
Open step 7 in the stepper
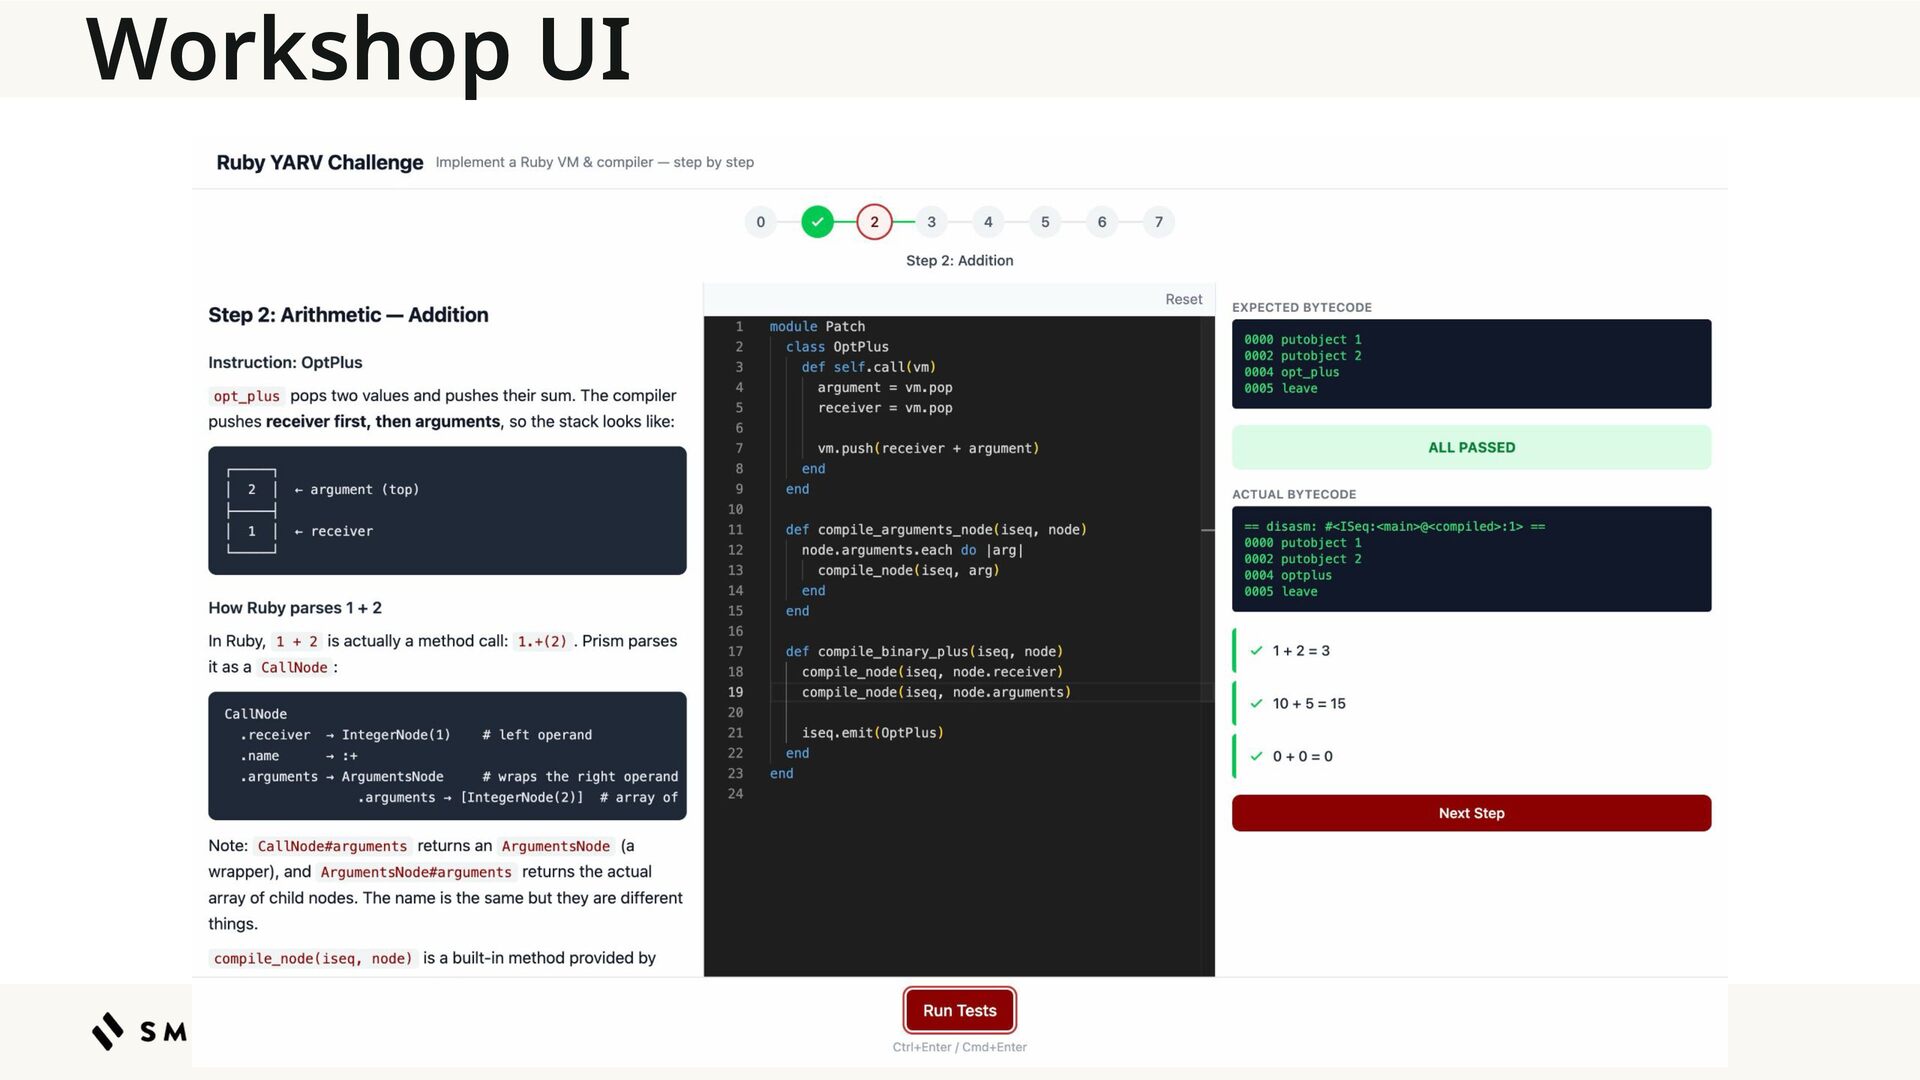click(x=1159, y=222)
